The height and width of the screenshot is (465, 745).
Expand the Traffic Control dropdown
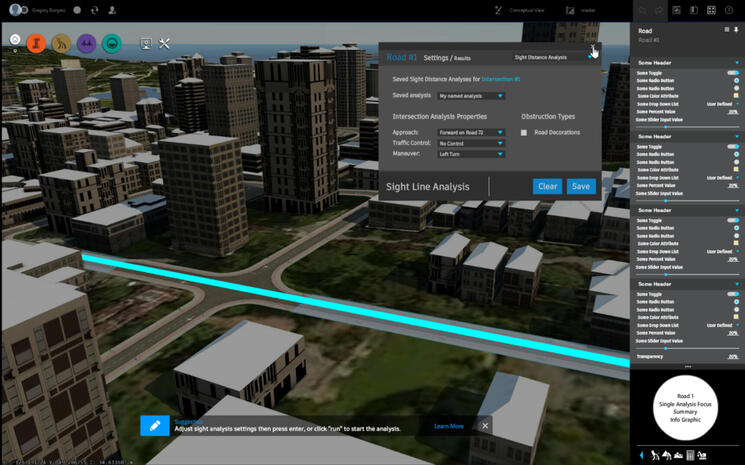[x=470, y=143]
